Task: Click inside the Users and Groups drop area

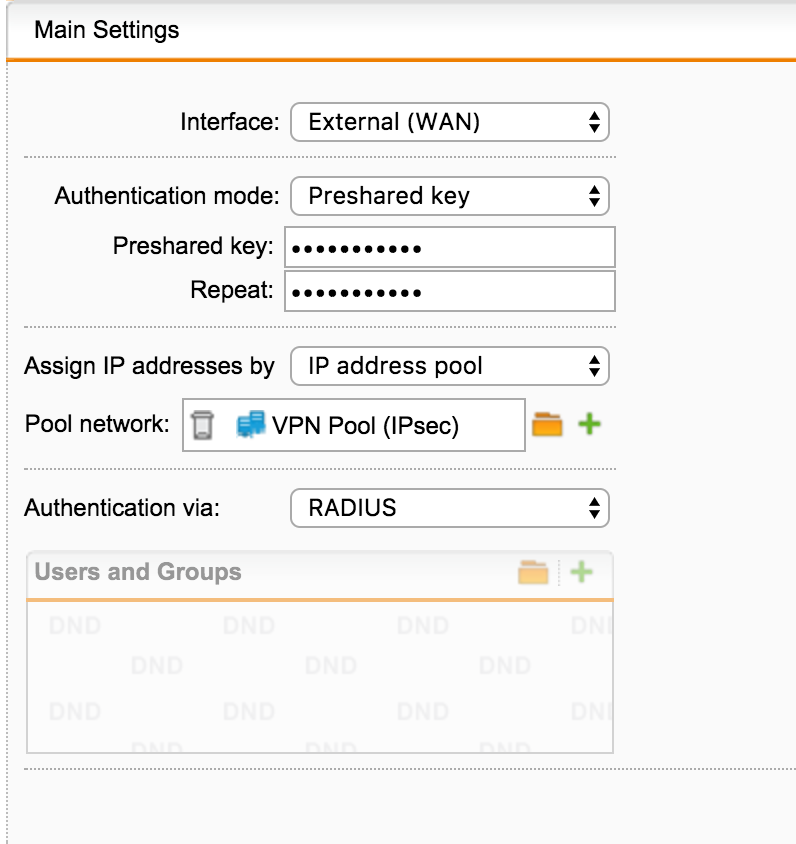Action: click(320, 677)
